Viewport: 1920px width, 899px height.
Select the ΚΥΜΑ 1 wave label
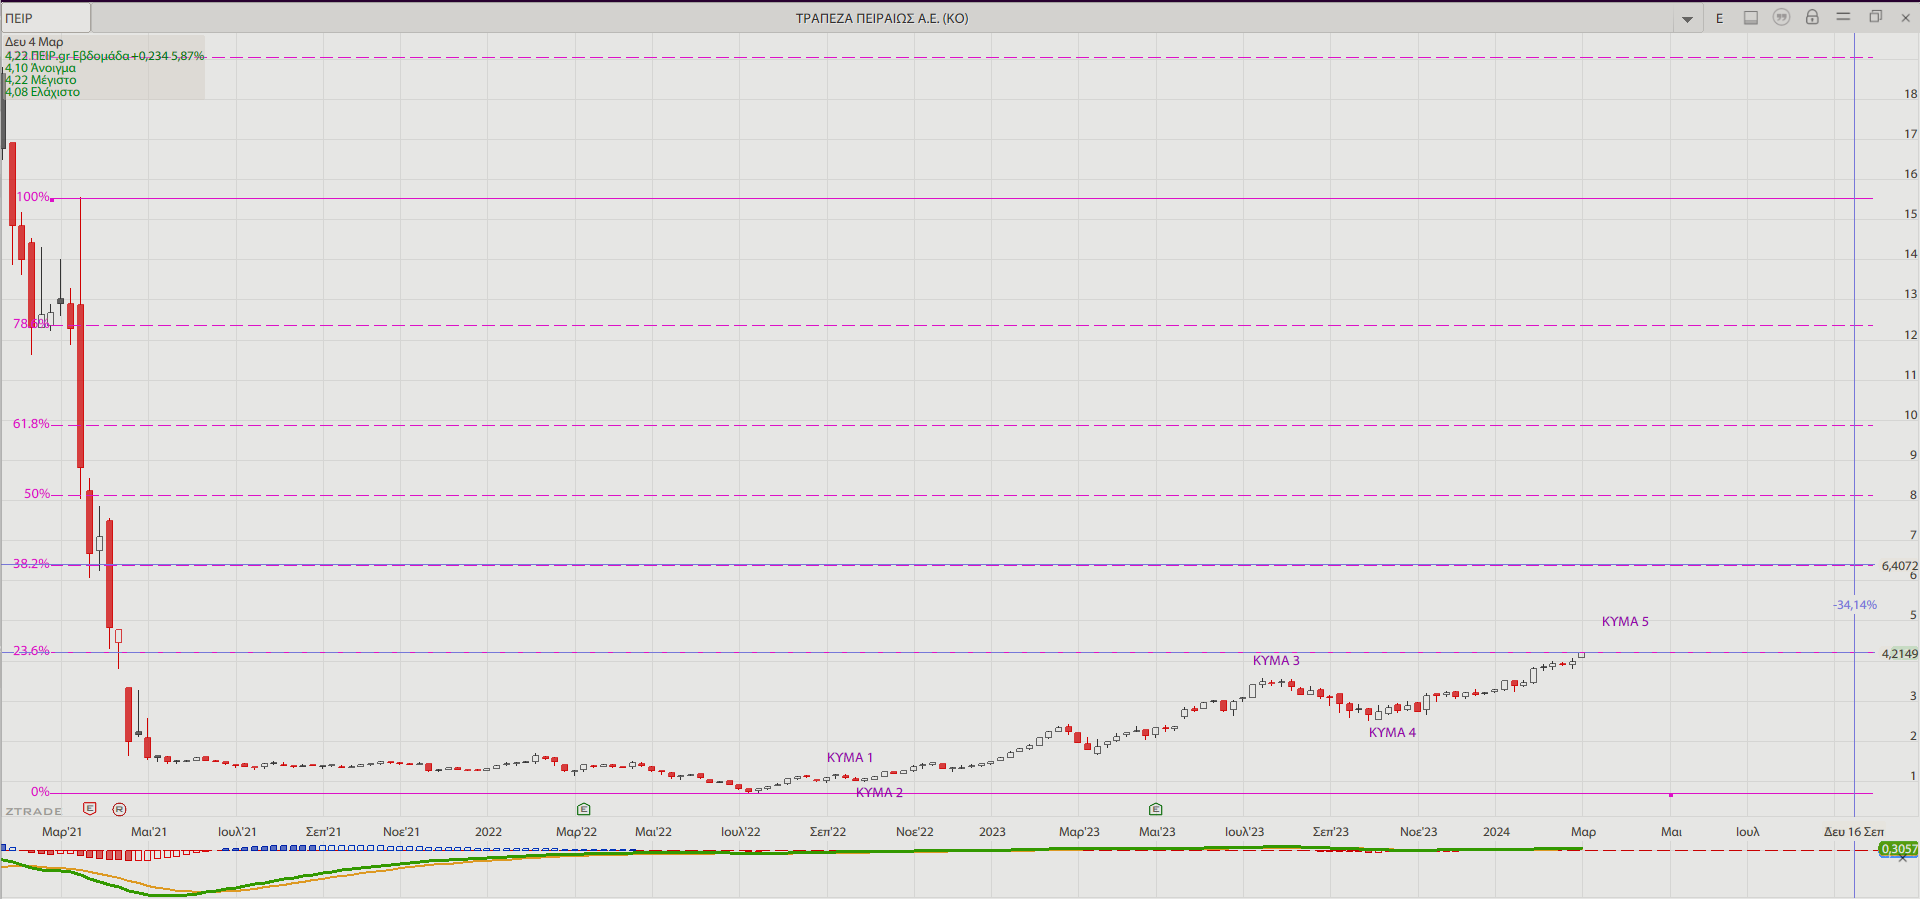pyautogui.click(x=850, y=758)
